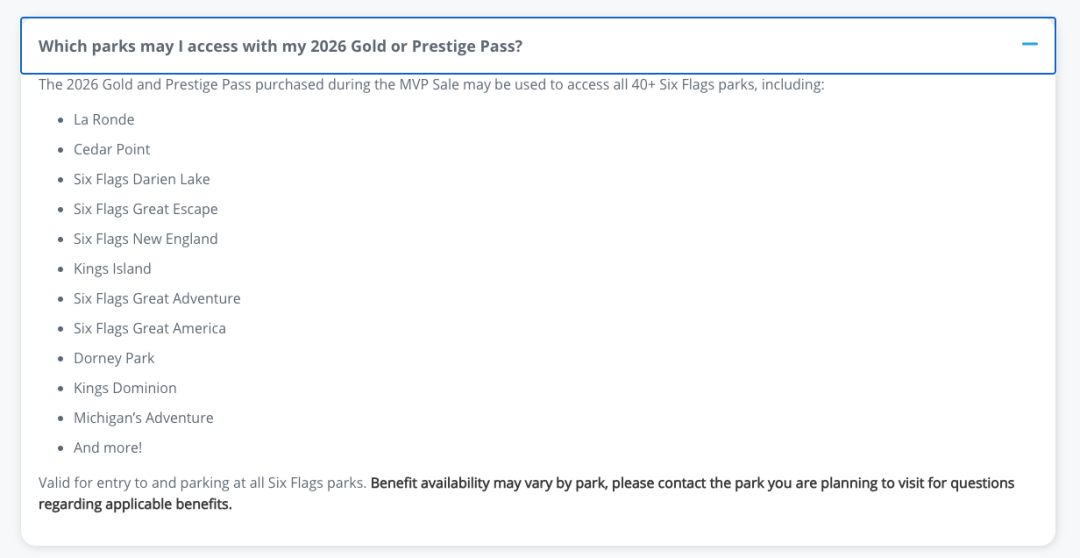Click the bullet point beside Cedar Point

[x=61, y=150]
